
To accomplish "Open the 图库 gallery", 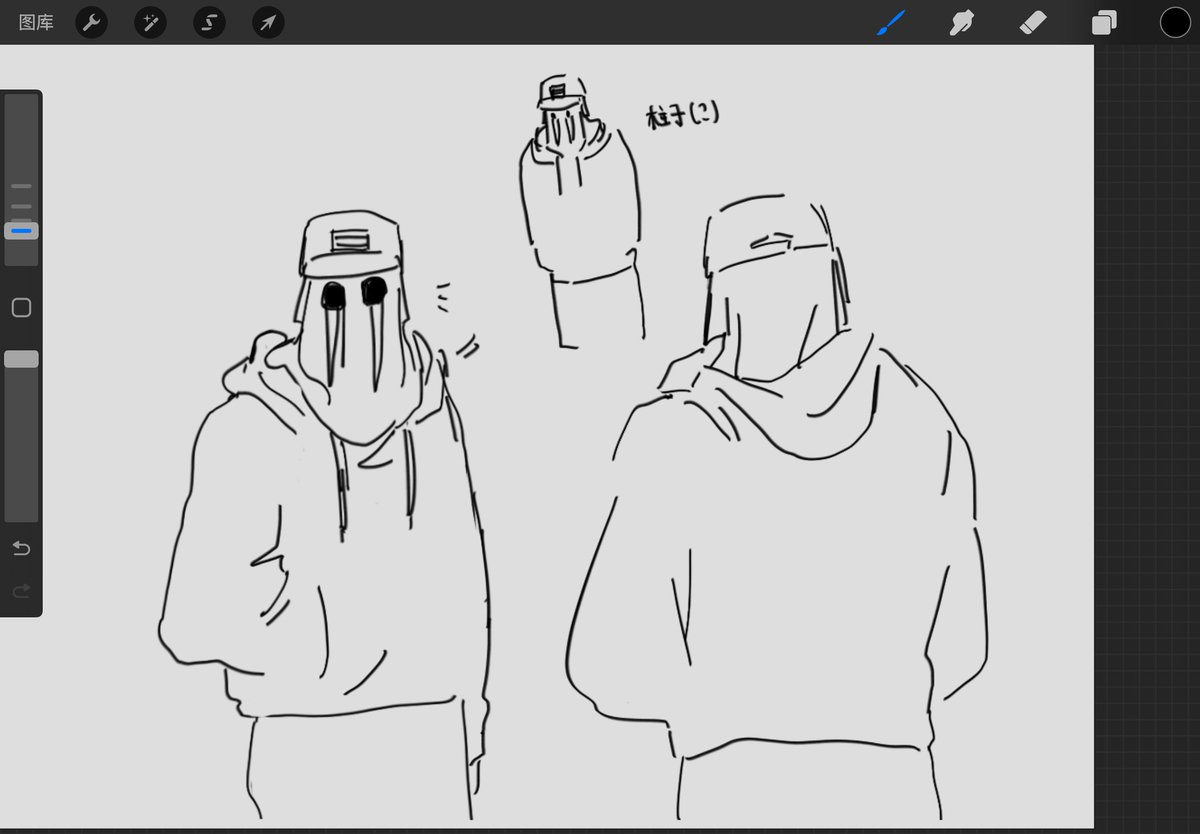I will coord(36,22).
